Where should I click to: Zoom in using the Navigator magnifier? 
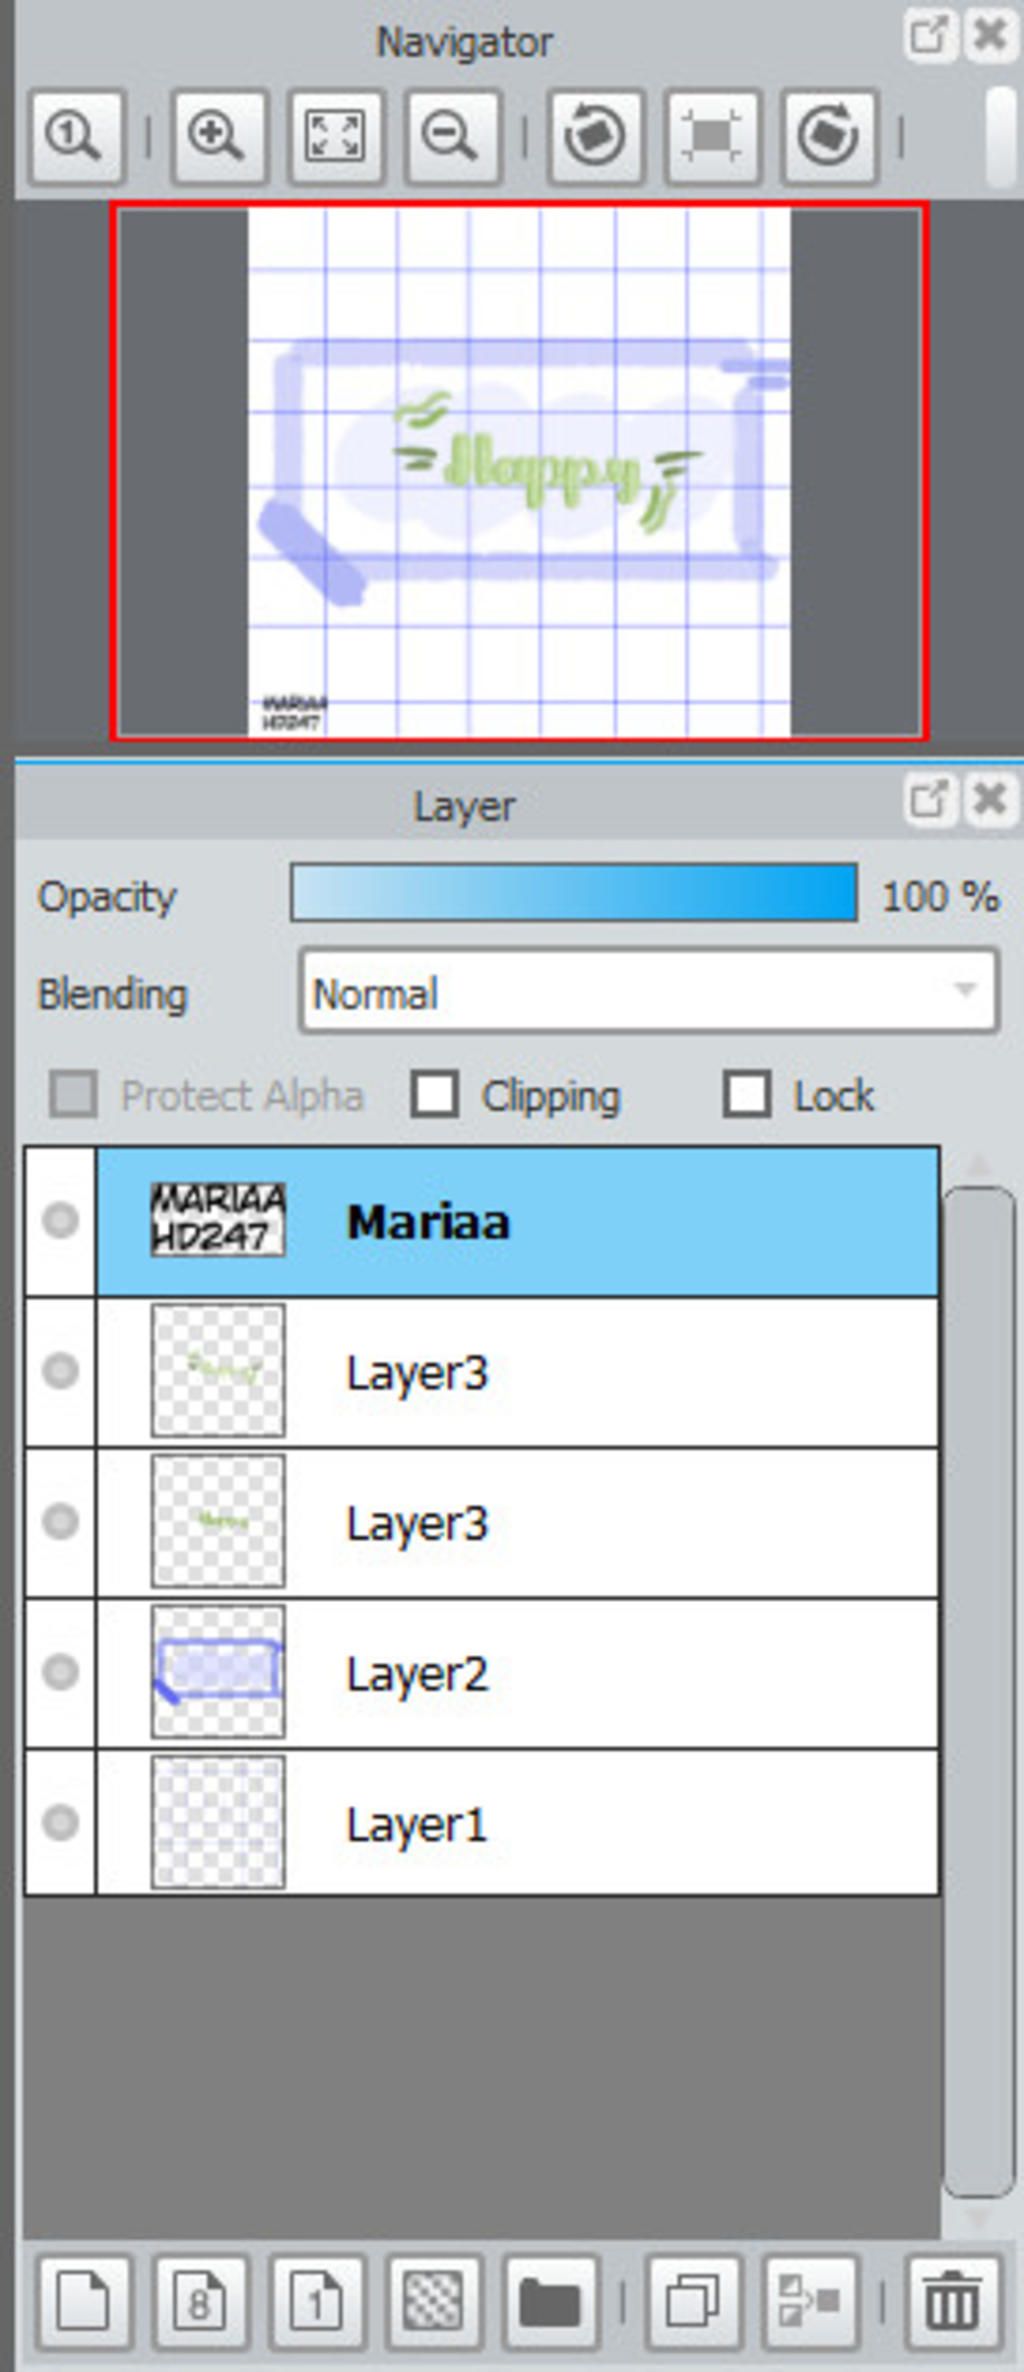(218, 136)
